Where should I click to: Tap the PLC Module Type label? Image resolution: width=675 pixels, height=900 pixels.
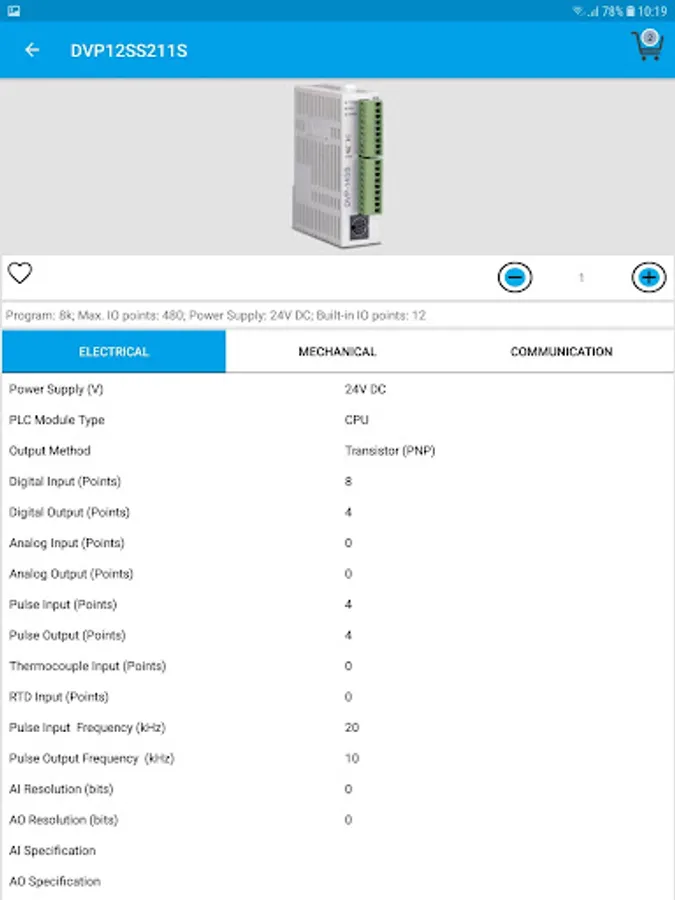click(x=57, y=420)
